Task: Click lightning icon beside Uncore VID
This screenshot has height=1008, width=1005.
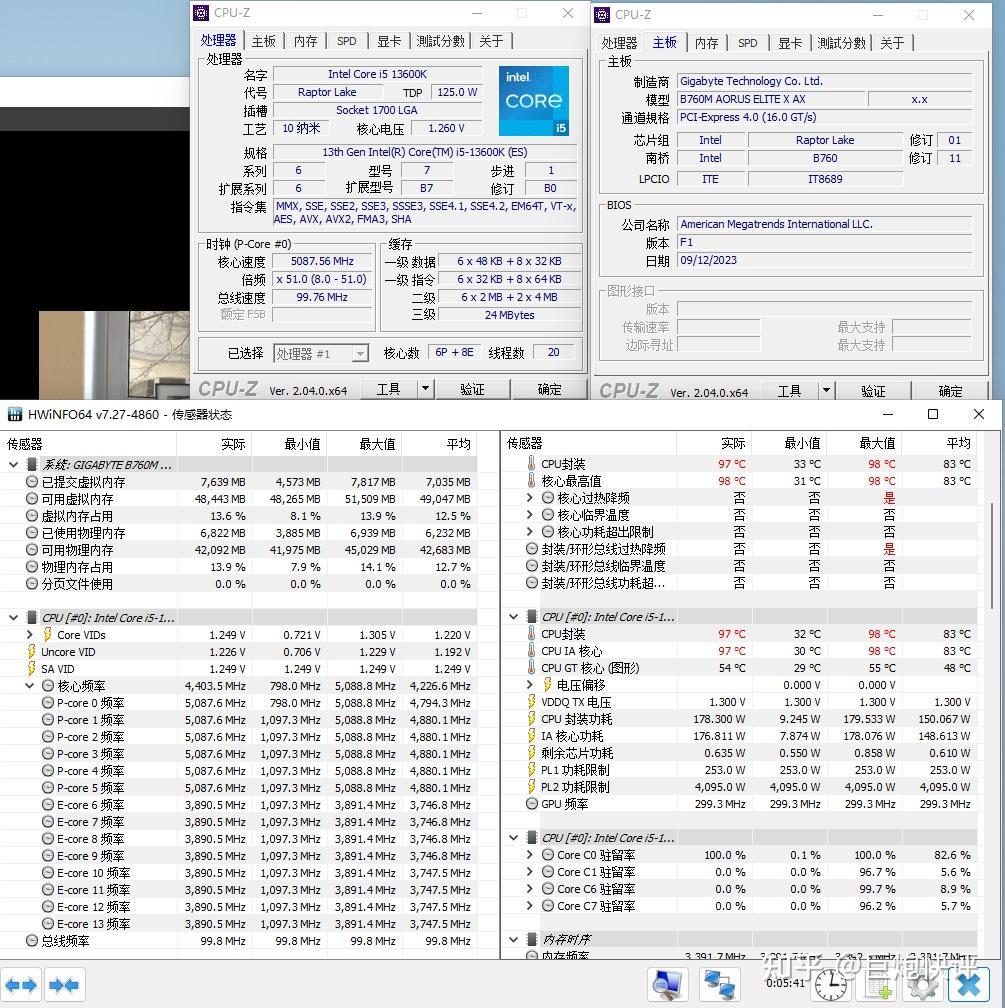Action: point(32,652)
